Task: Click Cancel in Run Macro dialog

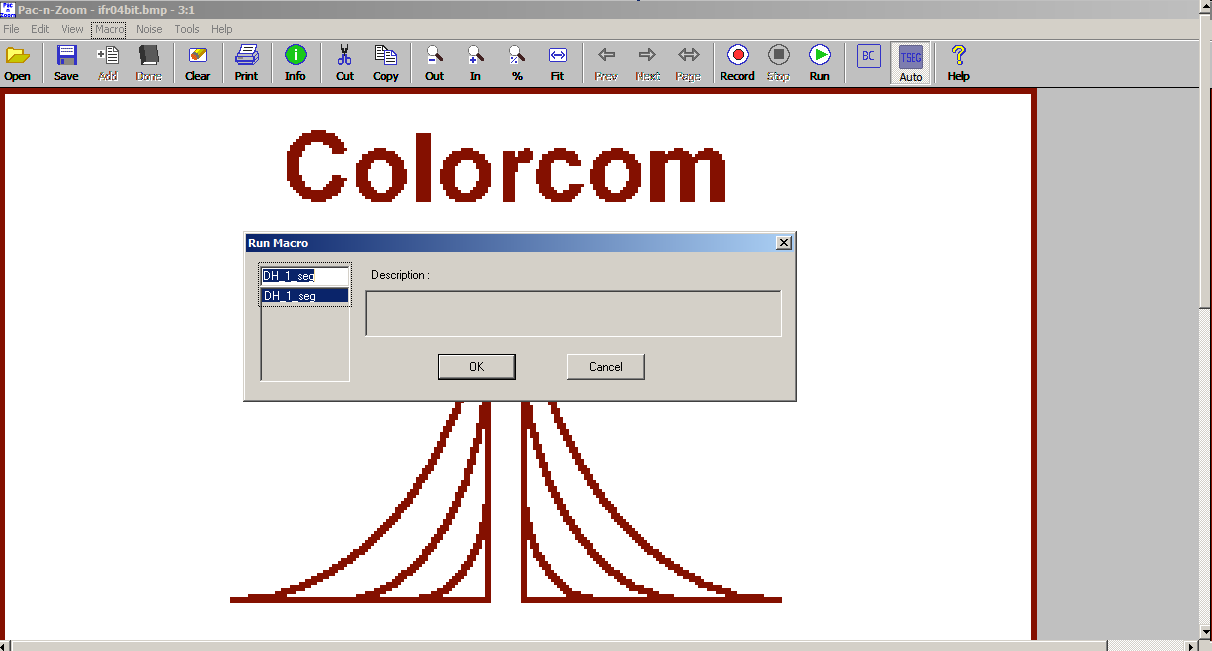Action: [606, 367]
